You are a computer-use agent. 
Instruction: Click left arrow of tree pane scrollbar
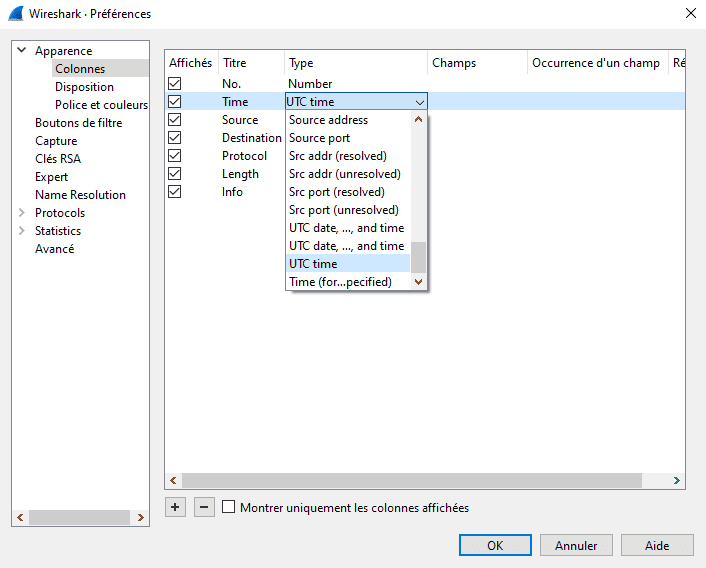tap(20, 517)
